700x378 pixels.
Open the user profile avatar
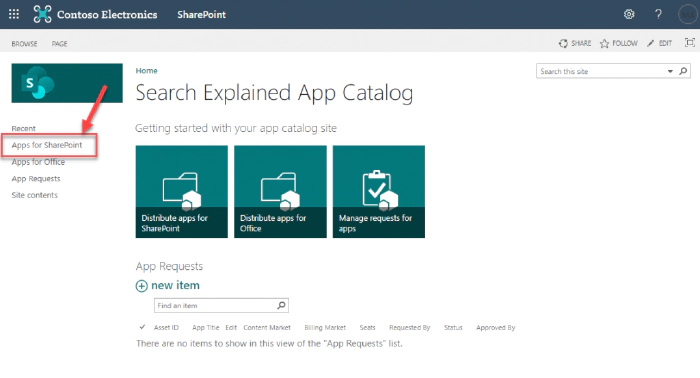coord(688,14)
